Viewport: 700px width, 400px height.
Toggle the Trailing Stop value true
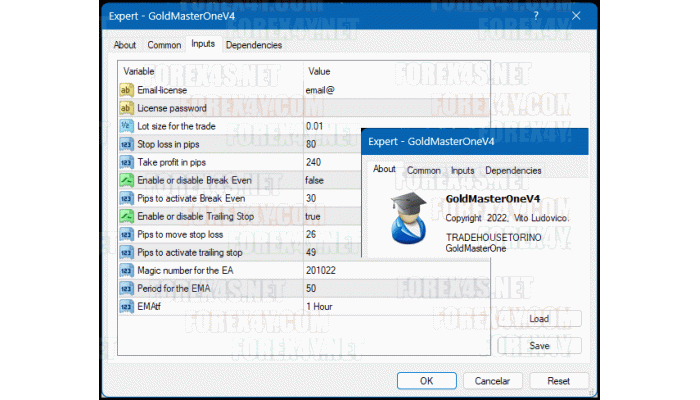click(314, 216)
